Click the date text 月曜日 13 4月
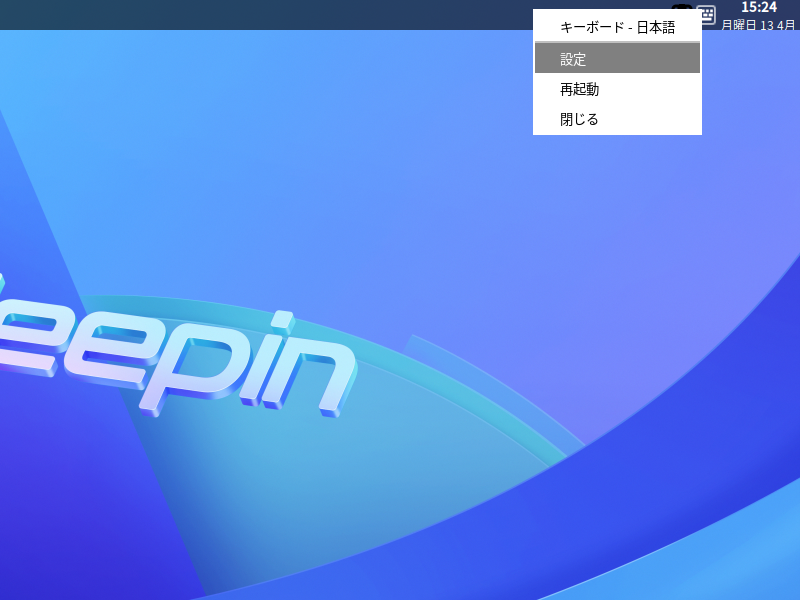800x600 pixels. click(x=758, y=24)
